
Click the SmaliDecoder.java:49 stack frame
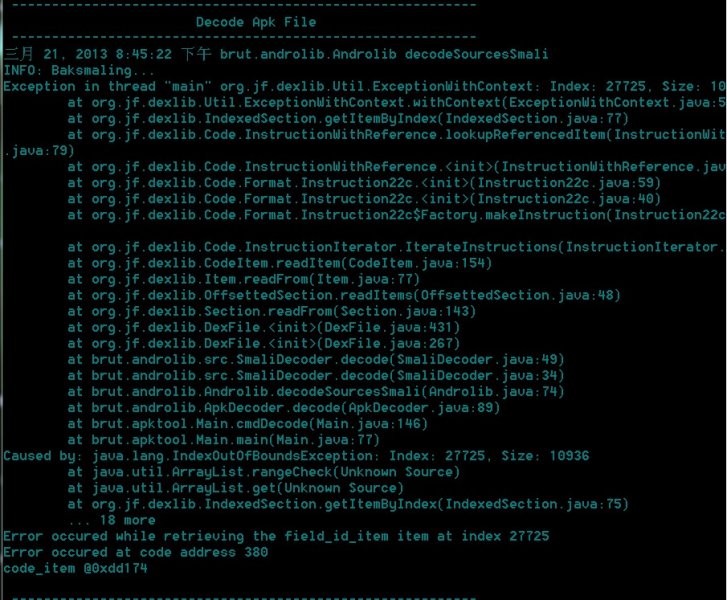(316, 359)
